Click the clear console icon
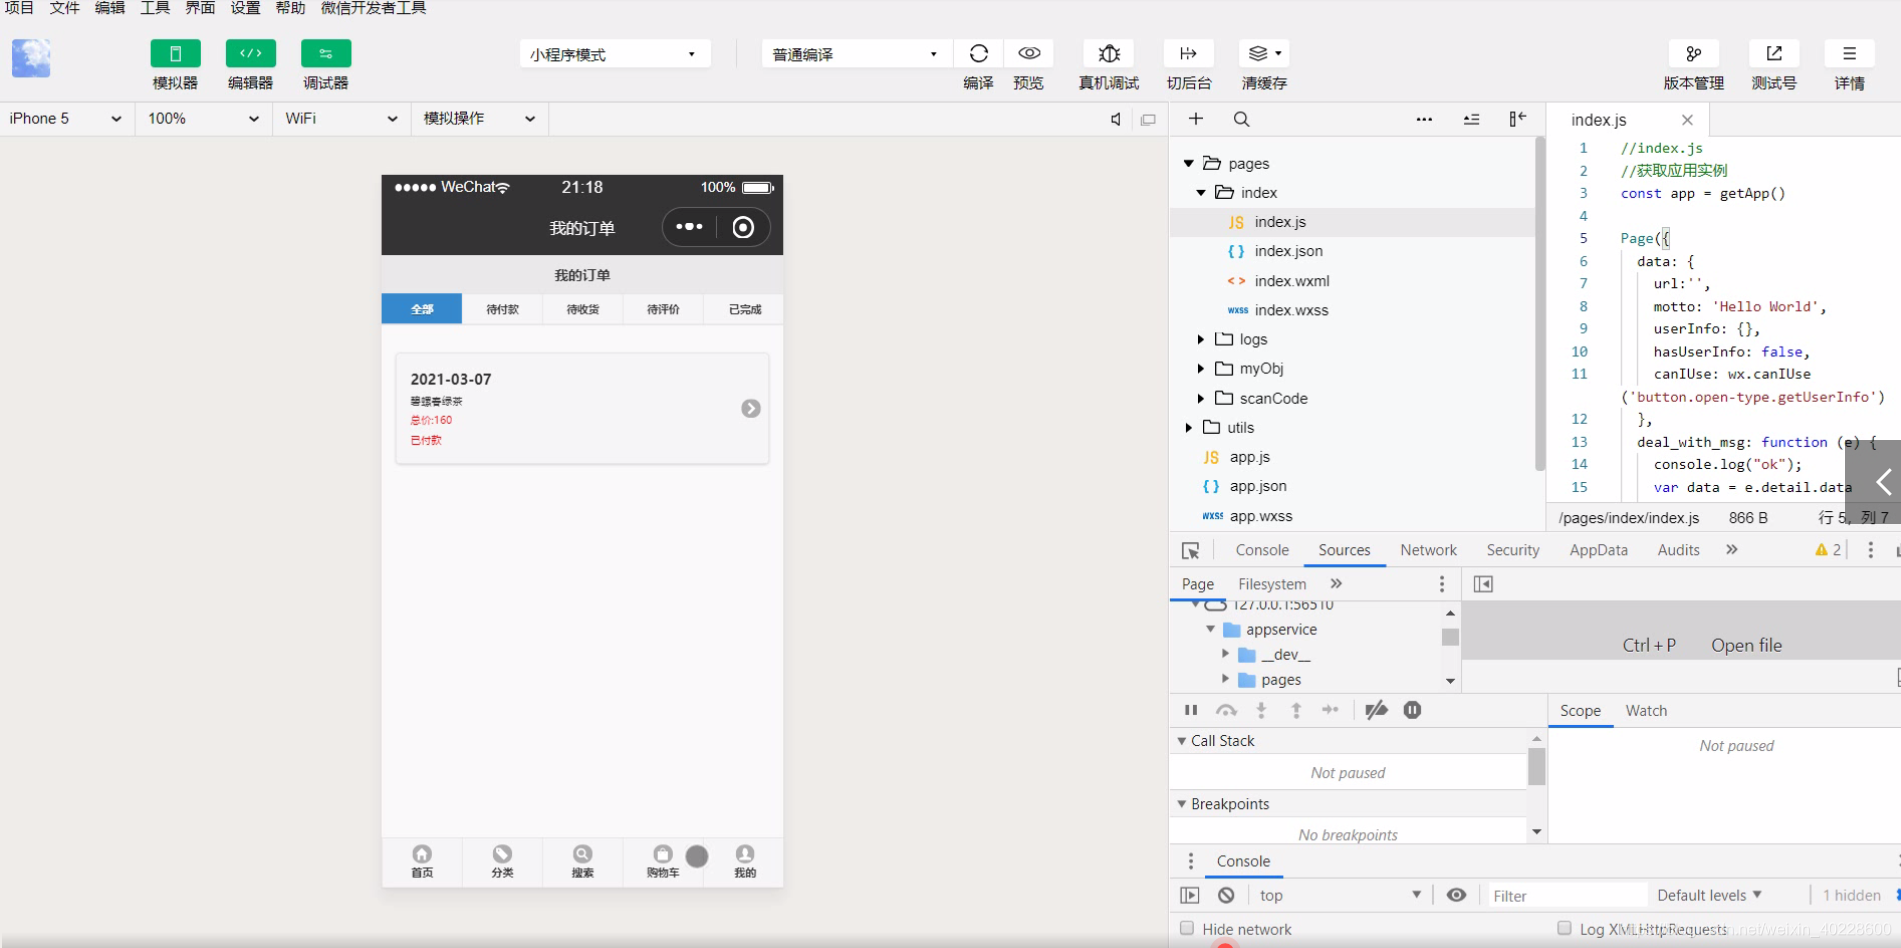The height and width of the screenshot is (948, 1901). coord(1226,895)
